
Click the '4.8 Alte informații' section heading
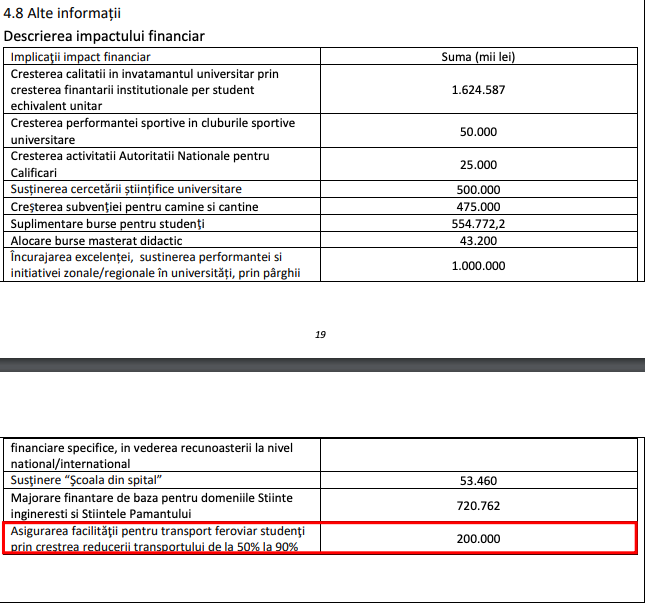62,12
